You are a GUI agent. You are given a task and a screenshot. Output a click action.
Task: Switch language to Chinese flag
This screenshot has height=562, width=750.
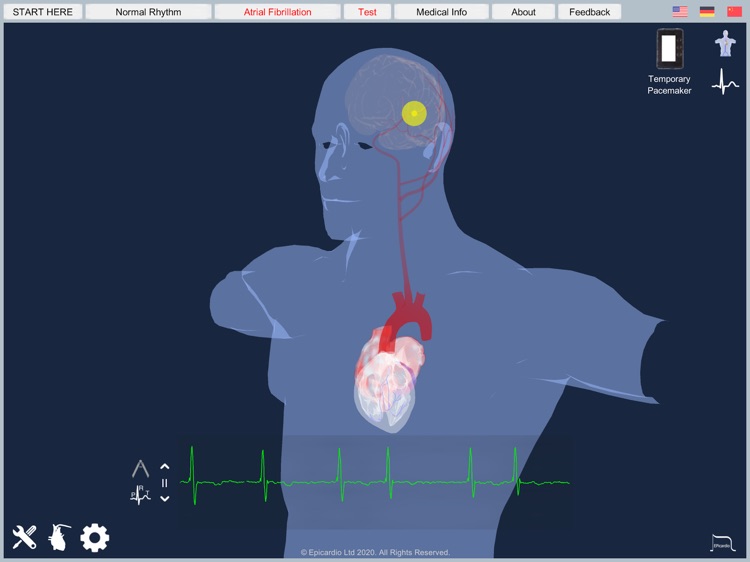point(734,11)
